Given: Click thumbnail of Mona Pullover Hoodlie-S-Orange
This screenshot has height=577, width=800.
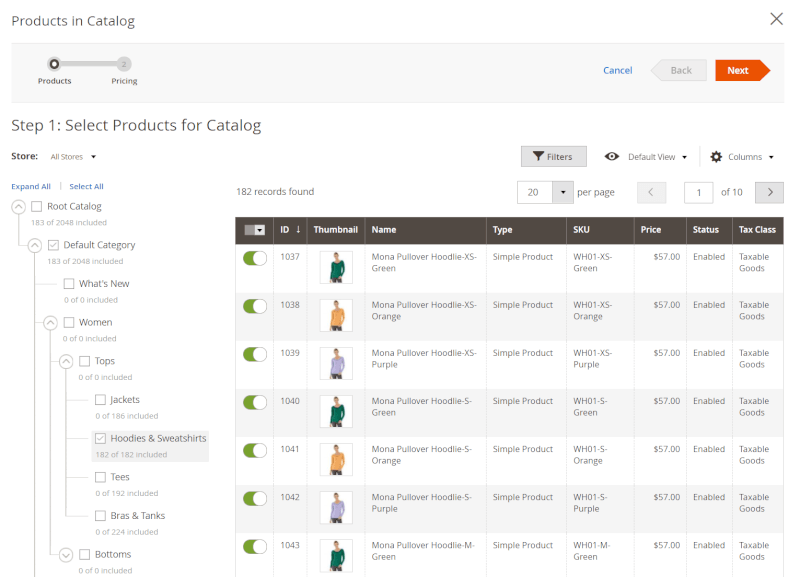Looking at the screenshot, I should click(x=336, y=460).
